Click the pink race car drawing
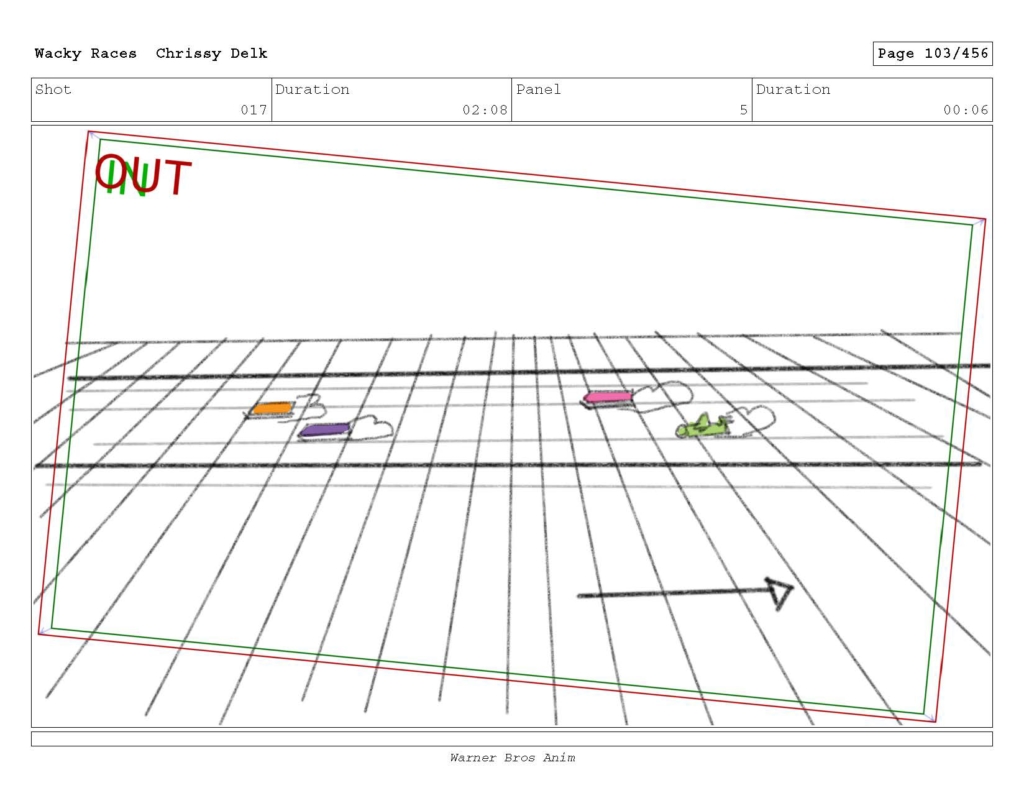The width and height of the screenshot is (1024, 793). pyautogui.click(x=607, y=397)
